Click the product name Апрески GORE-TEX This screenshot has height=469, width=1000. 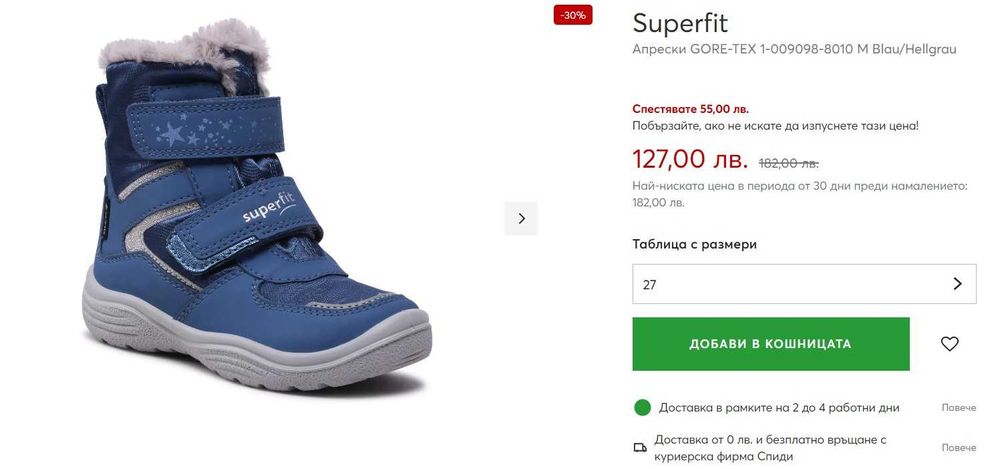point(794,49)
